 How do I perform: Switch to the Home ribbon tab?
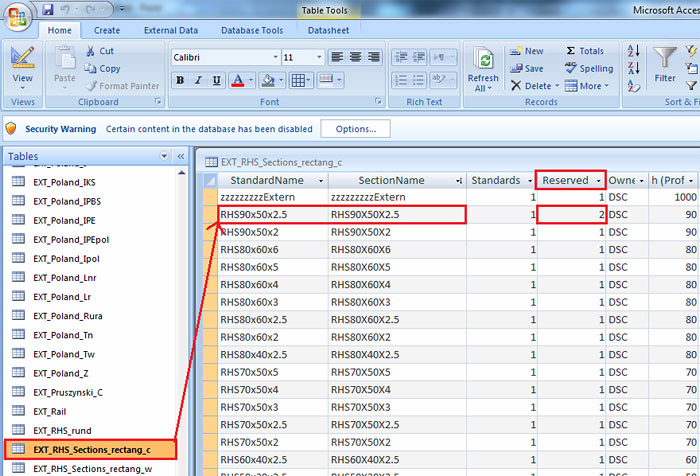tap(59, 30)
